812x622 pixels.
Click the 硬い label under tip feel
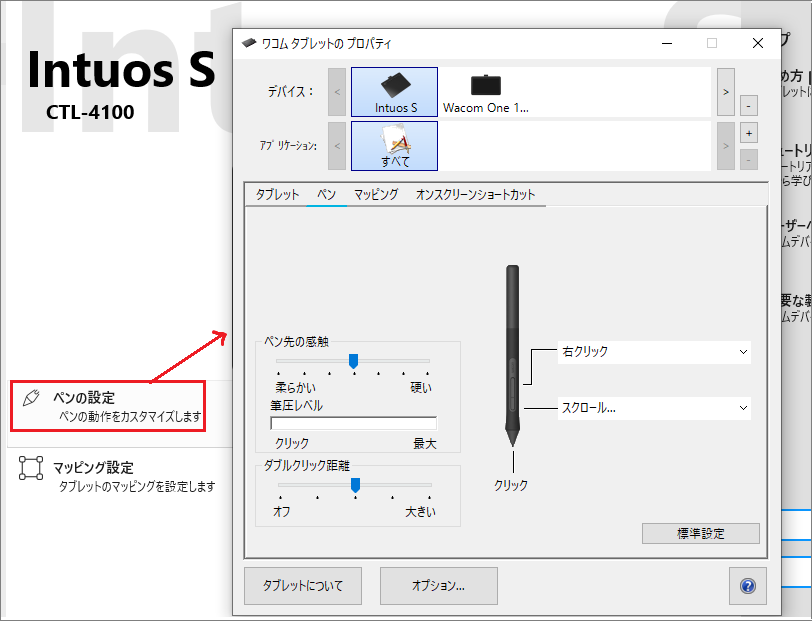point(420,387)
